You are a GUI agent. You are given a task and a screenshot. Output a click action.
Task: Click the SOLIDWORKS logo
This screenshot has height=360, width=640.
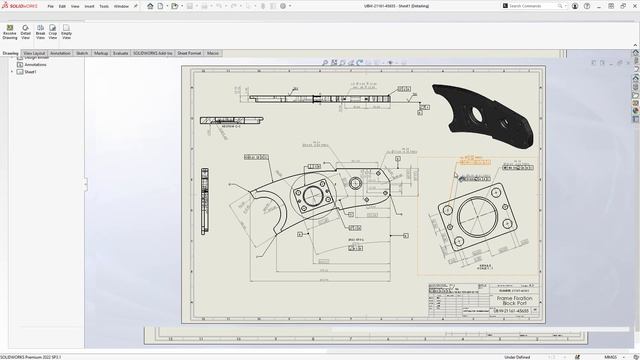point(20,6)
